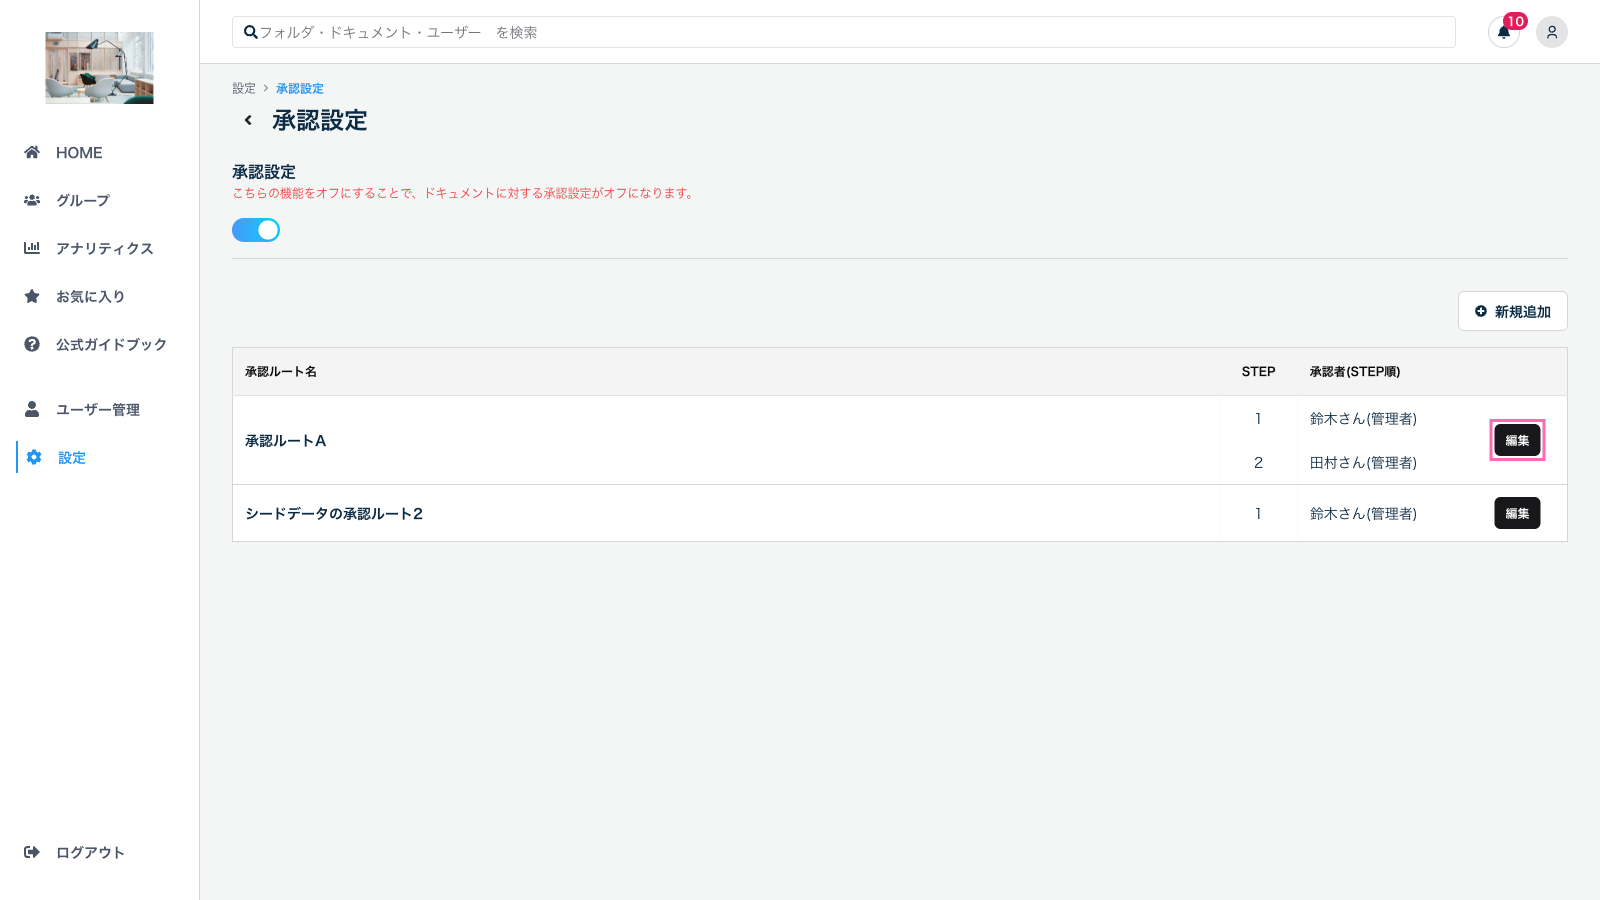Click the アナリティクス chart icon
The height and width of the screenshot is (900, 1600).
click(x=32, y=248)
